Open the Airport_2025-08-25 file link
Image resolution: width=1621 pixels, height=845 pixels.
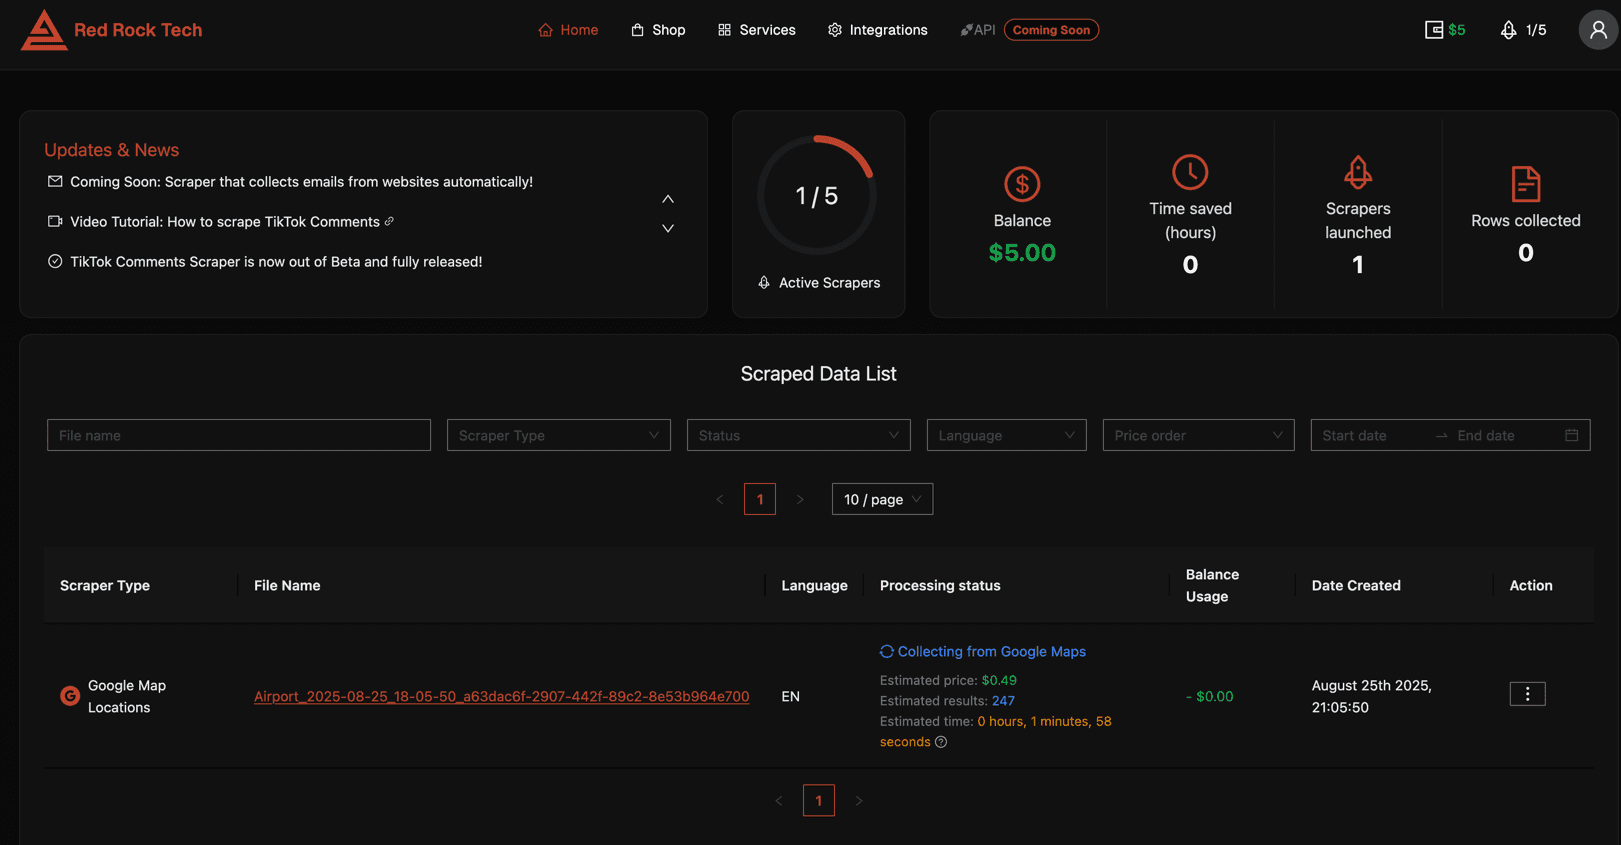(501, 696)
